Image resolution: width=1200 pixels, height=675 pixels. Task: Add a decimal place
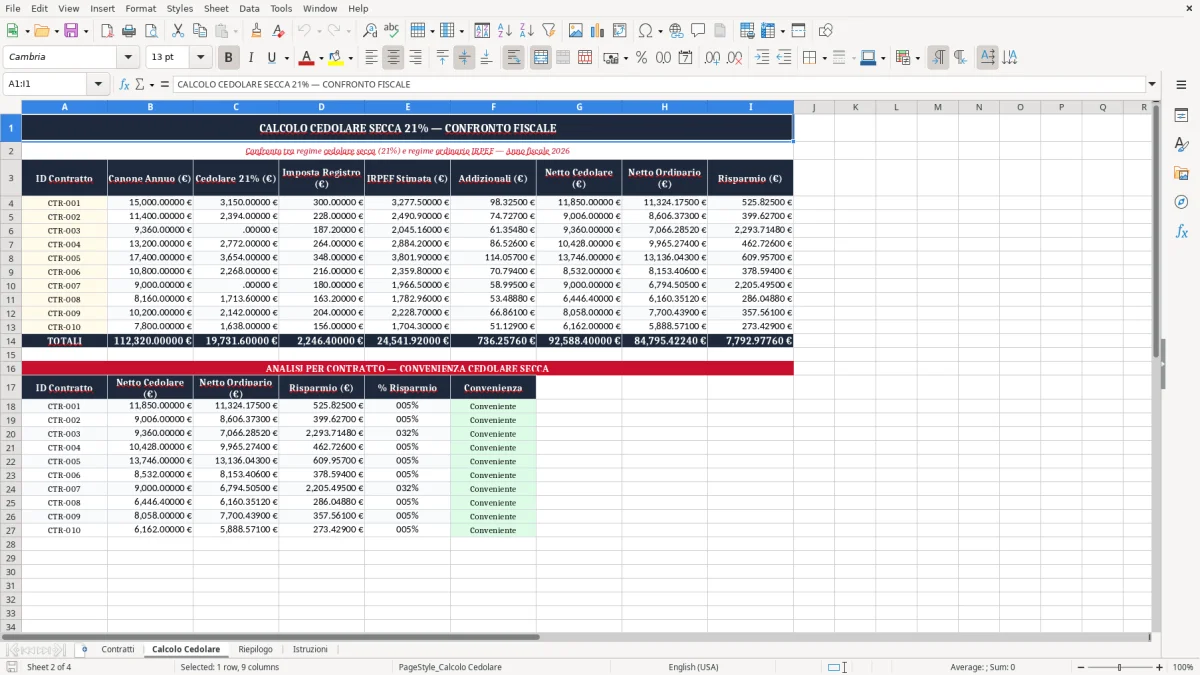712,58
